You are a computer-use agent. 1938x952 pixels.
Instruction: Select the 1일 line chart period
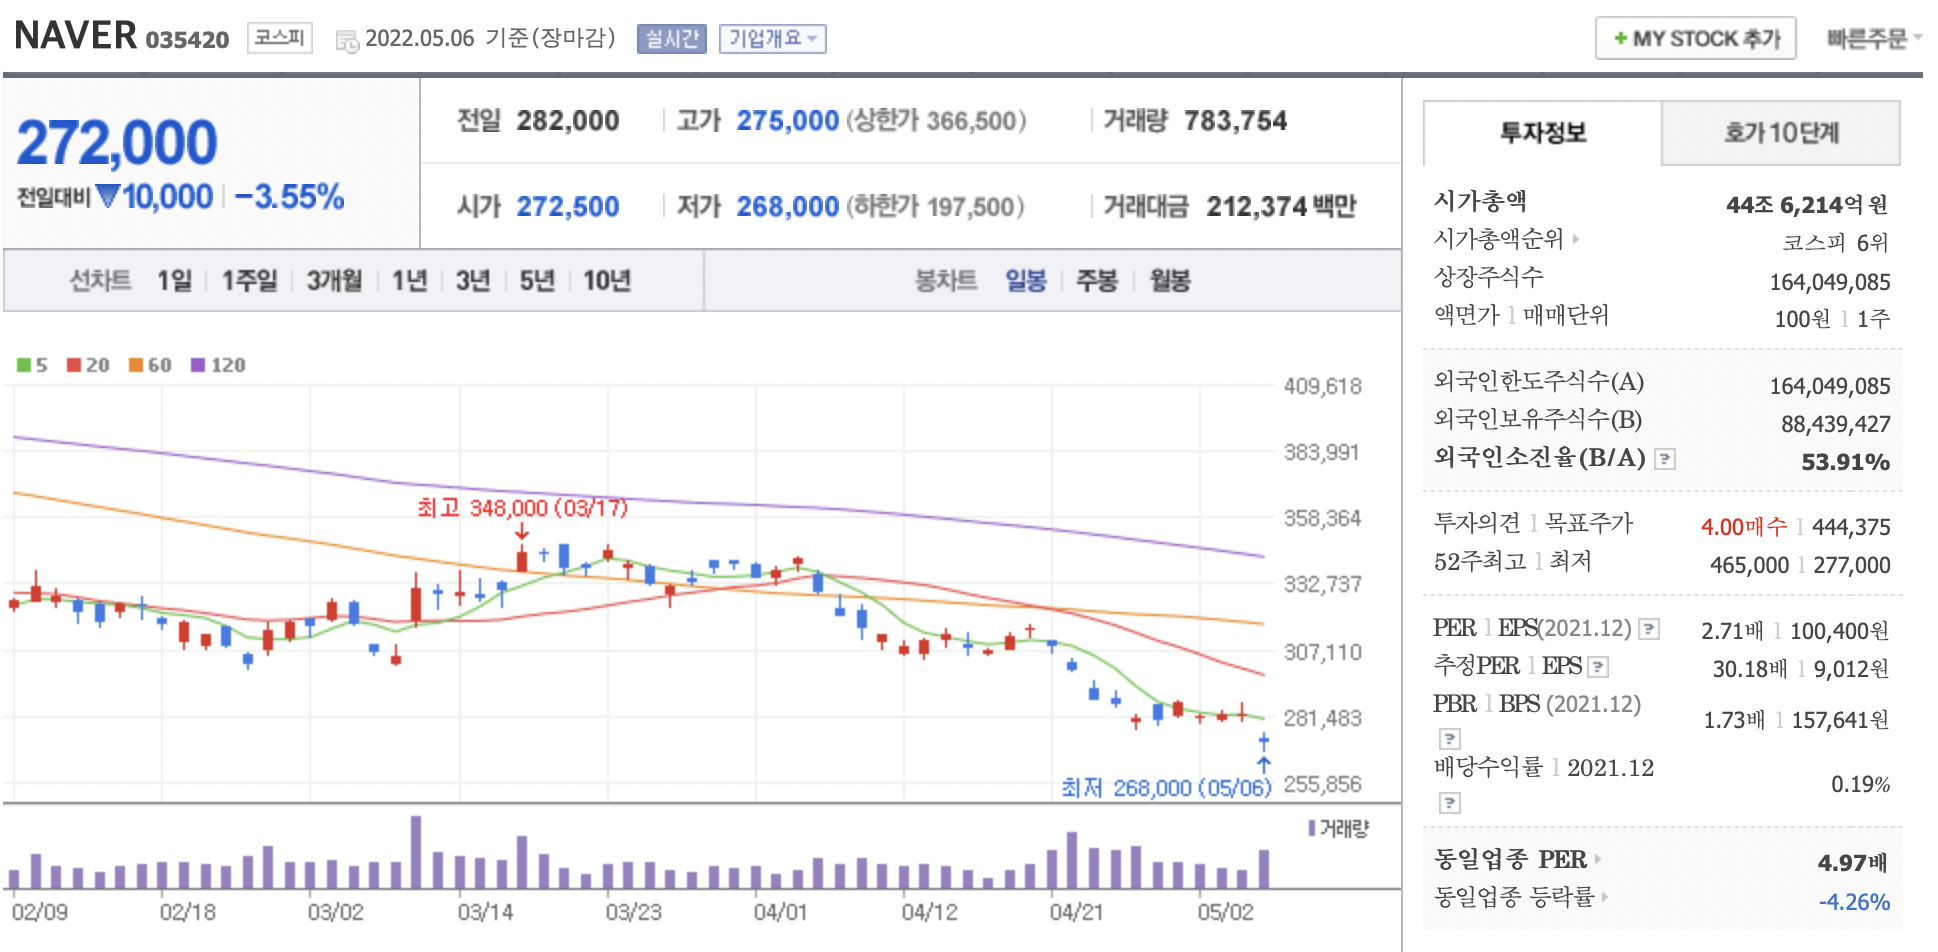tap(174, 280)
